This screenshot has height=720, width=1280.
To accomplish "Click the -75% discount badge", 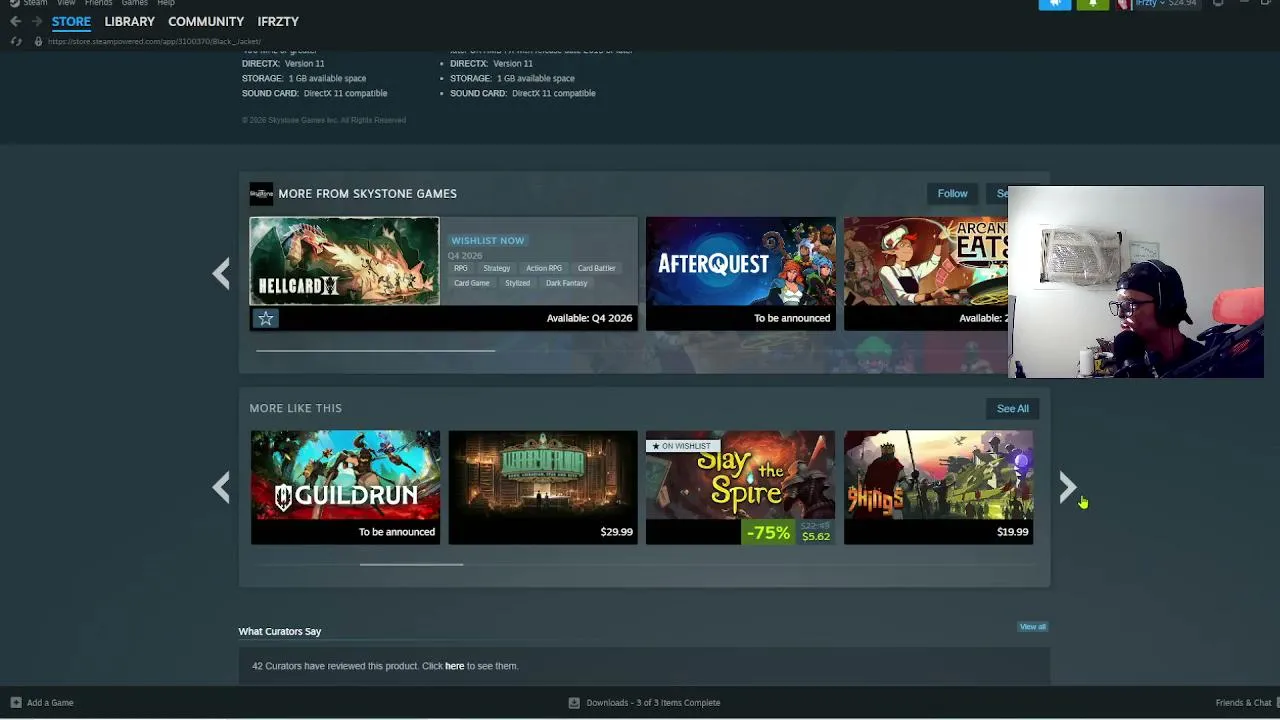I will pos(767,532).
